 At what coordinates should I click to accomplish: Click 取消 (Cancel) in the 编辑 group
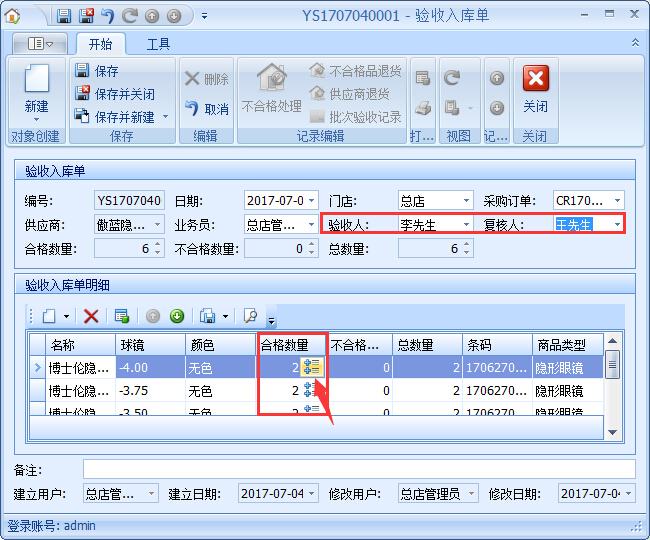click(x=207, y=108)
